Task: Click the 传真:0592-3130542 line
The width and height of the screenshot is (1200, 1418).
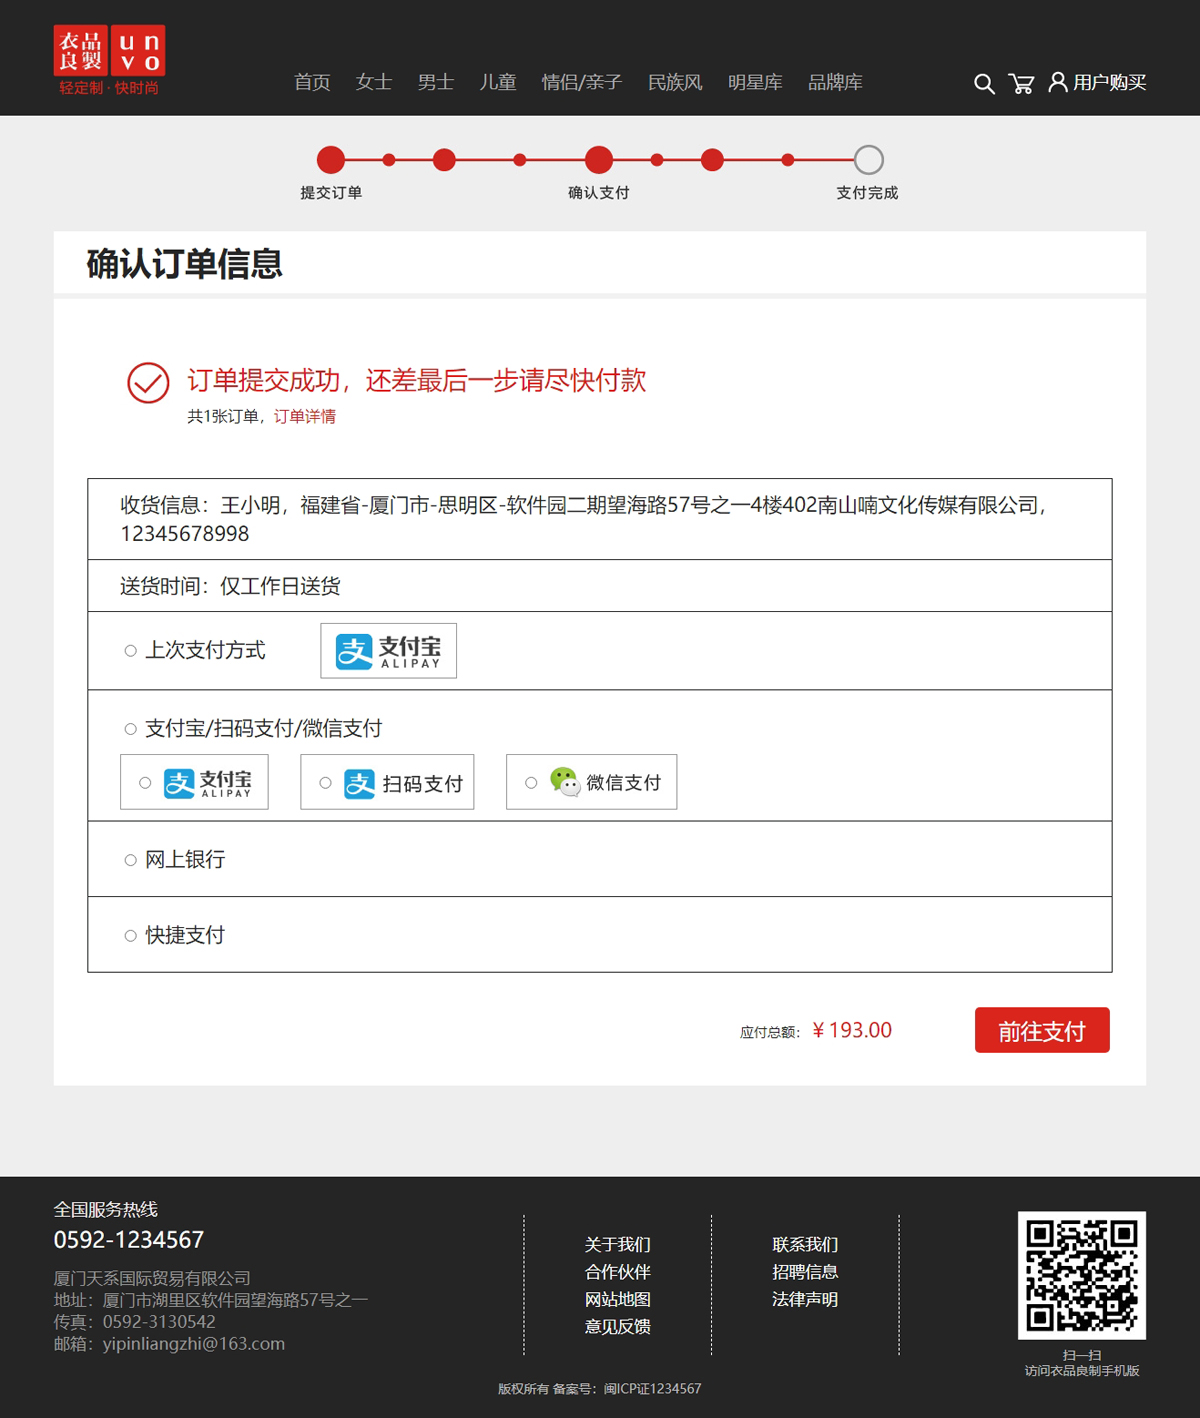Action: click(134, 1322)
